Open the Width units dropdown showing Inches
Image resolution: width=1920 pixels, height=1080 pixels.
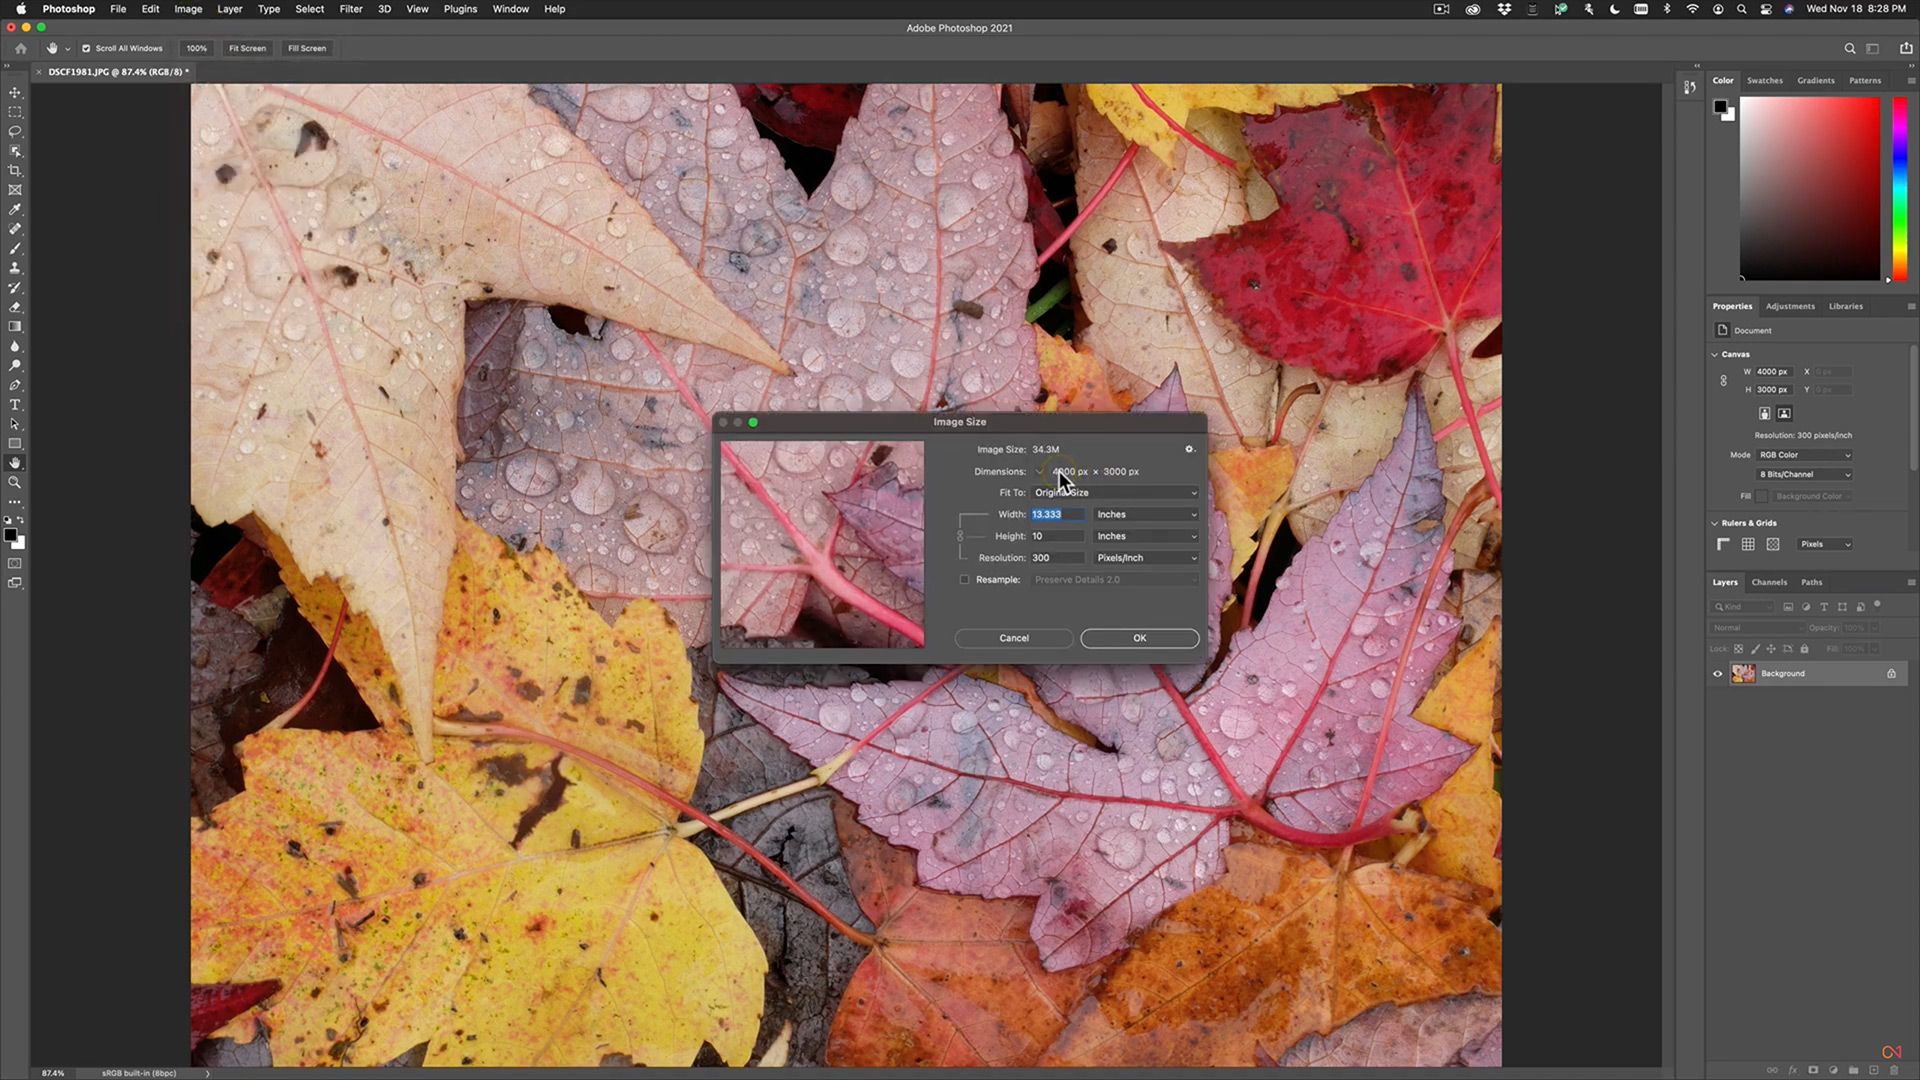1146,514
